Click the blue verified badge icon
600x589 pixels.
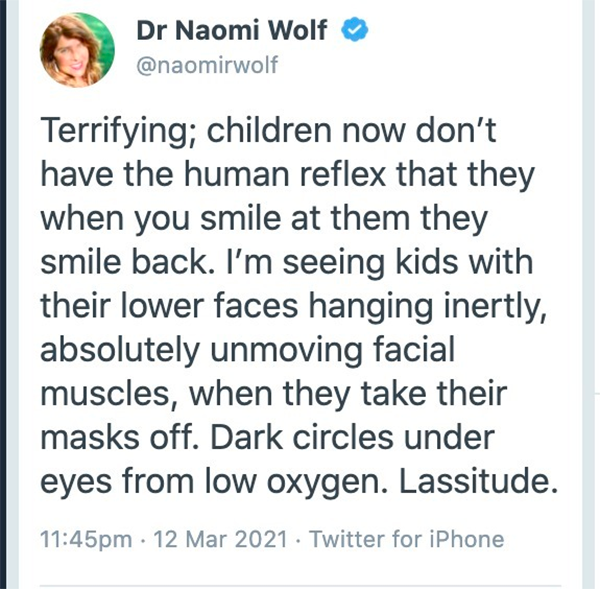(354, 30)
